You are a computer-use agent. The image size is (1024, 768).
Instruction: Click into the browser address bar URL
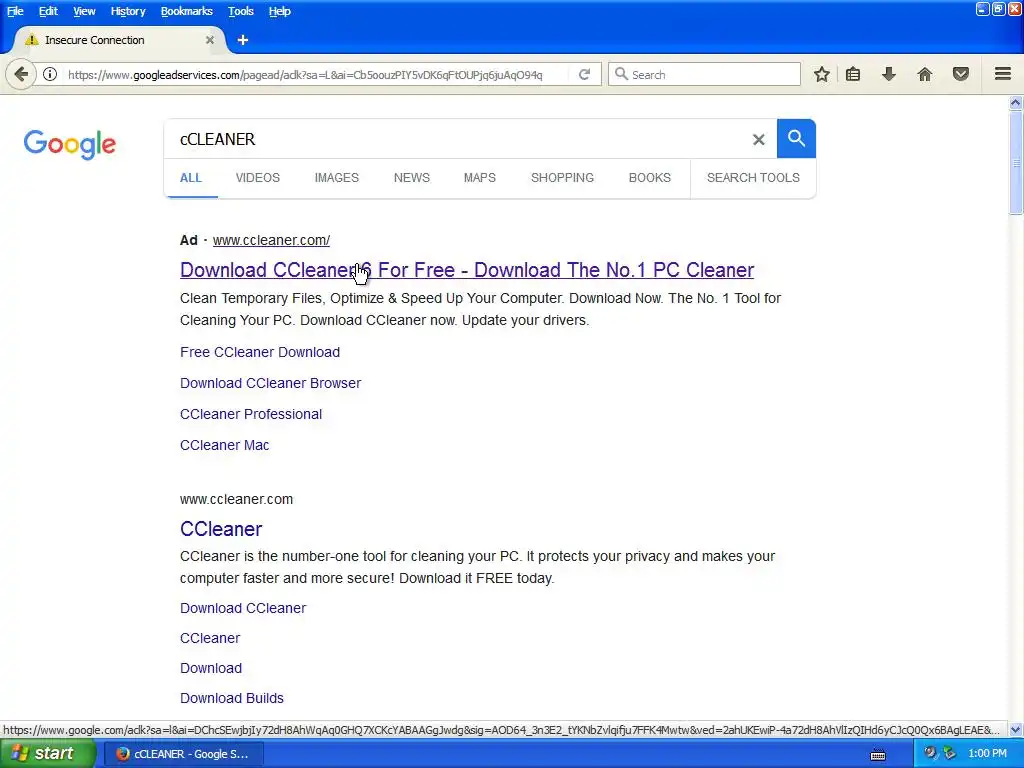point(305,74)
